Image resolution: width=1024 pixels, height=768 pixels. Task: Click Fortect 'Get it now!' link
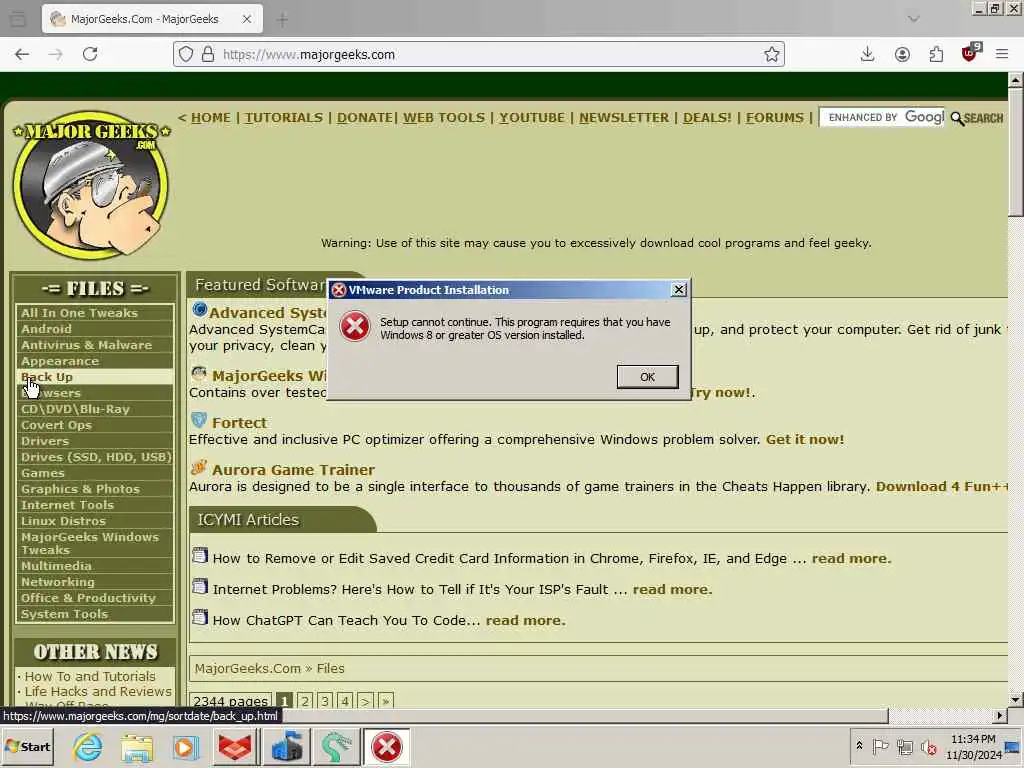(805, 440)
